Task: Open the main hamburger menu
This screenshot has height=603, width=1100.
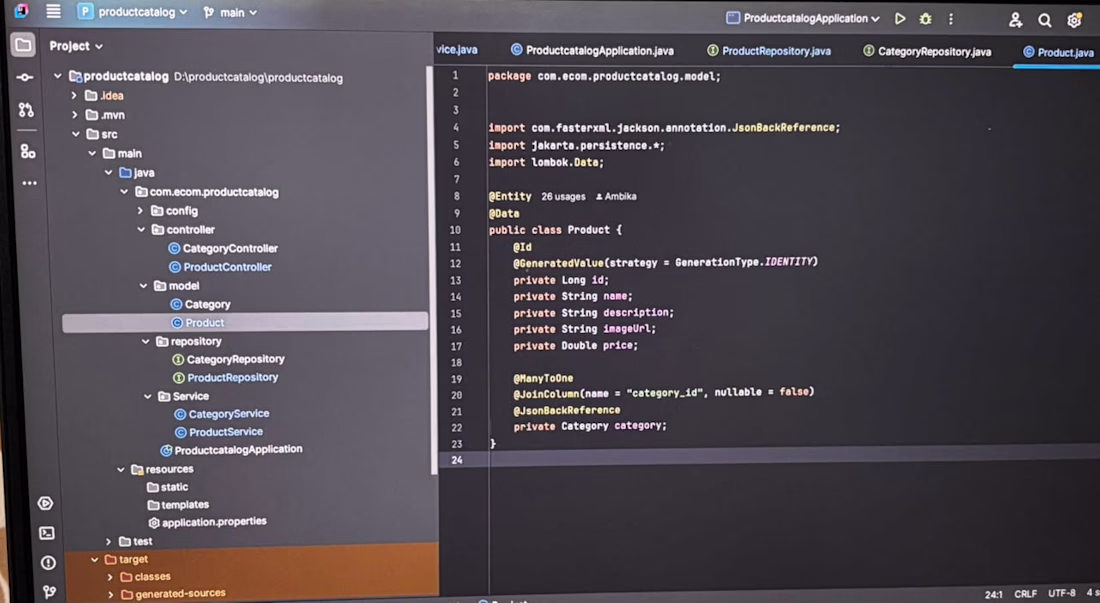Action: (x=53, y=11)
